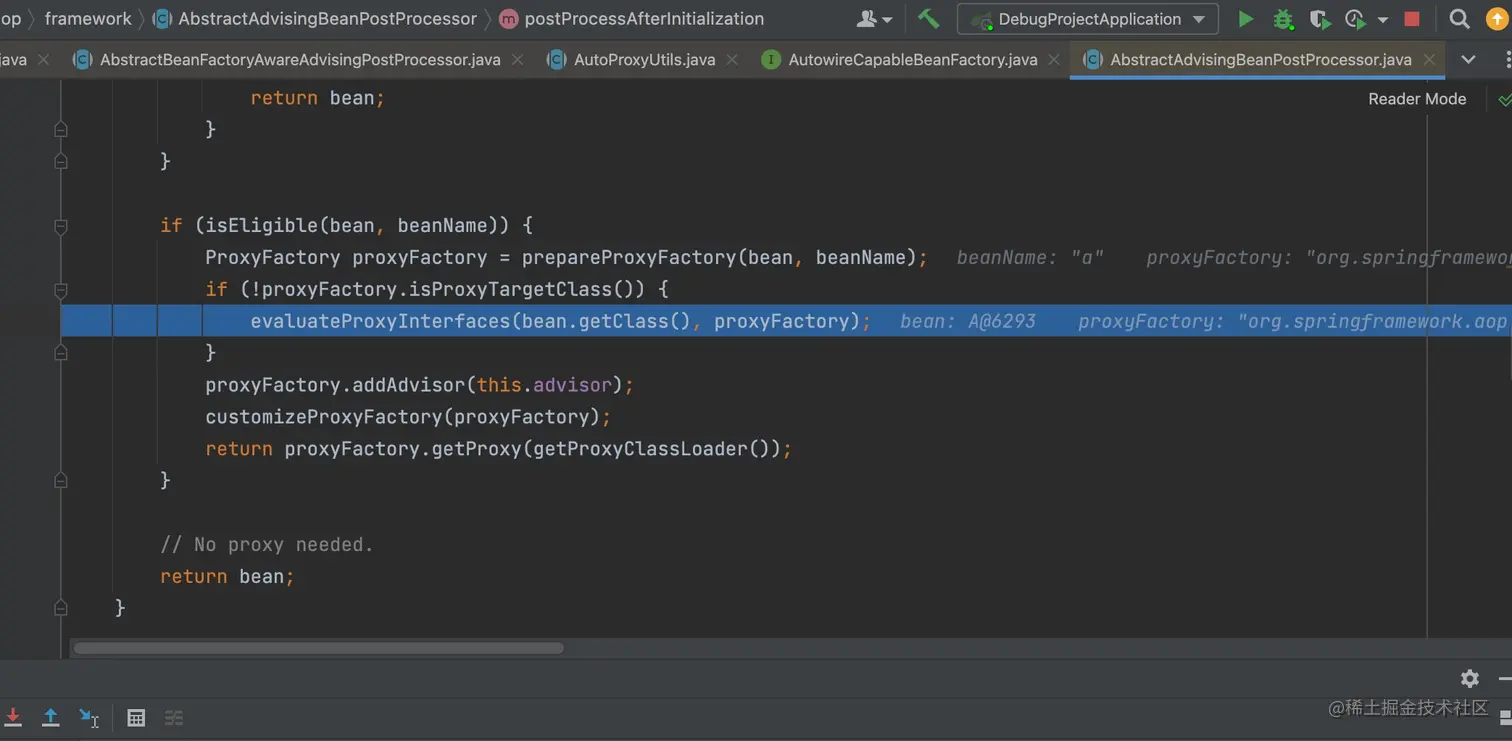Image resolution: width=1512 pixels, height=741 pixels.
Task: Switch to AbstractBeanFactoryAwareAdvisingPostProcessor.java tab
Action: point(300,60)
